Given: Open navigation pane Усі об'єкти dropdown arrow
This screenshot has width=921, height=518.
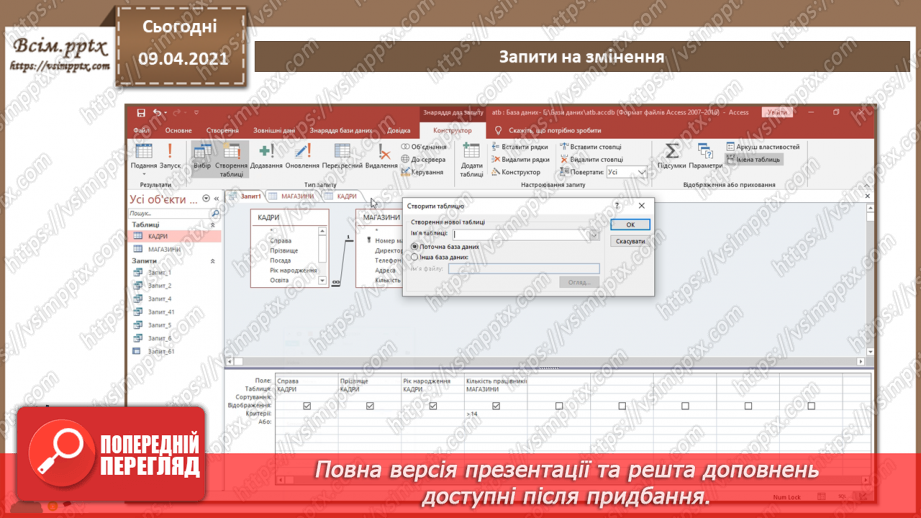Looking at the screenshot, I should tap(206, 199).
